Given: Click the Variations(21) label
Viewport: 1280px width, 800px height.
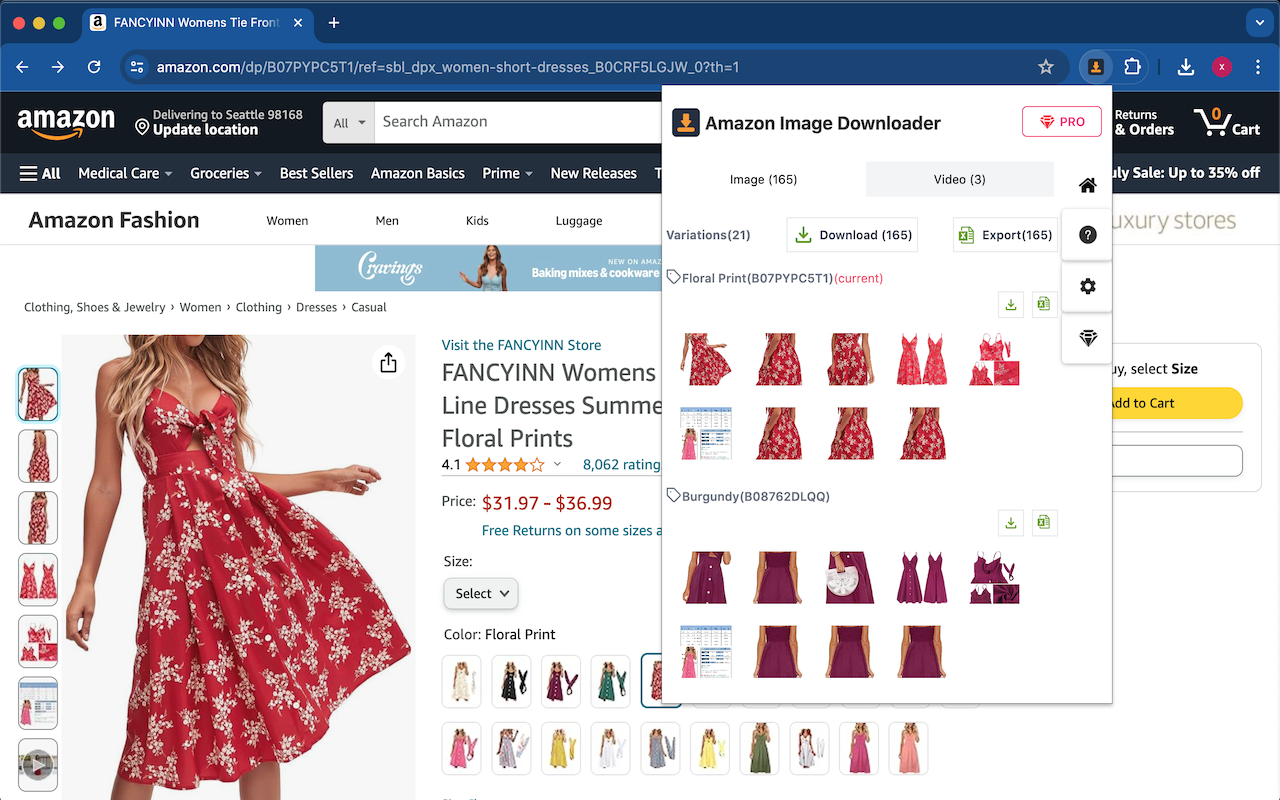Looking at the screenshot, I should coord(708,235).
